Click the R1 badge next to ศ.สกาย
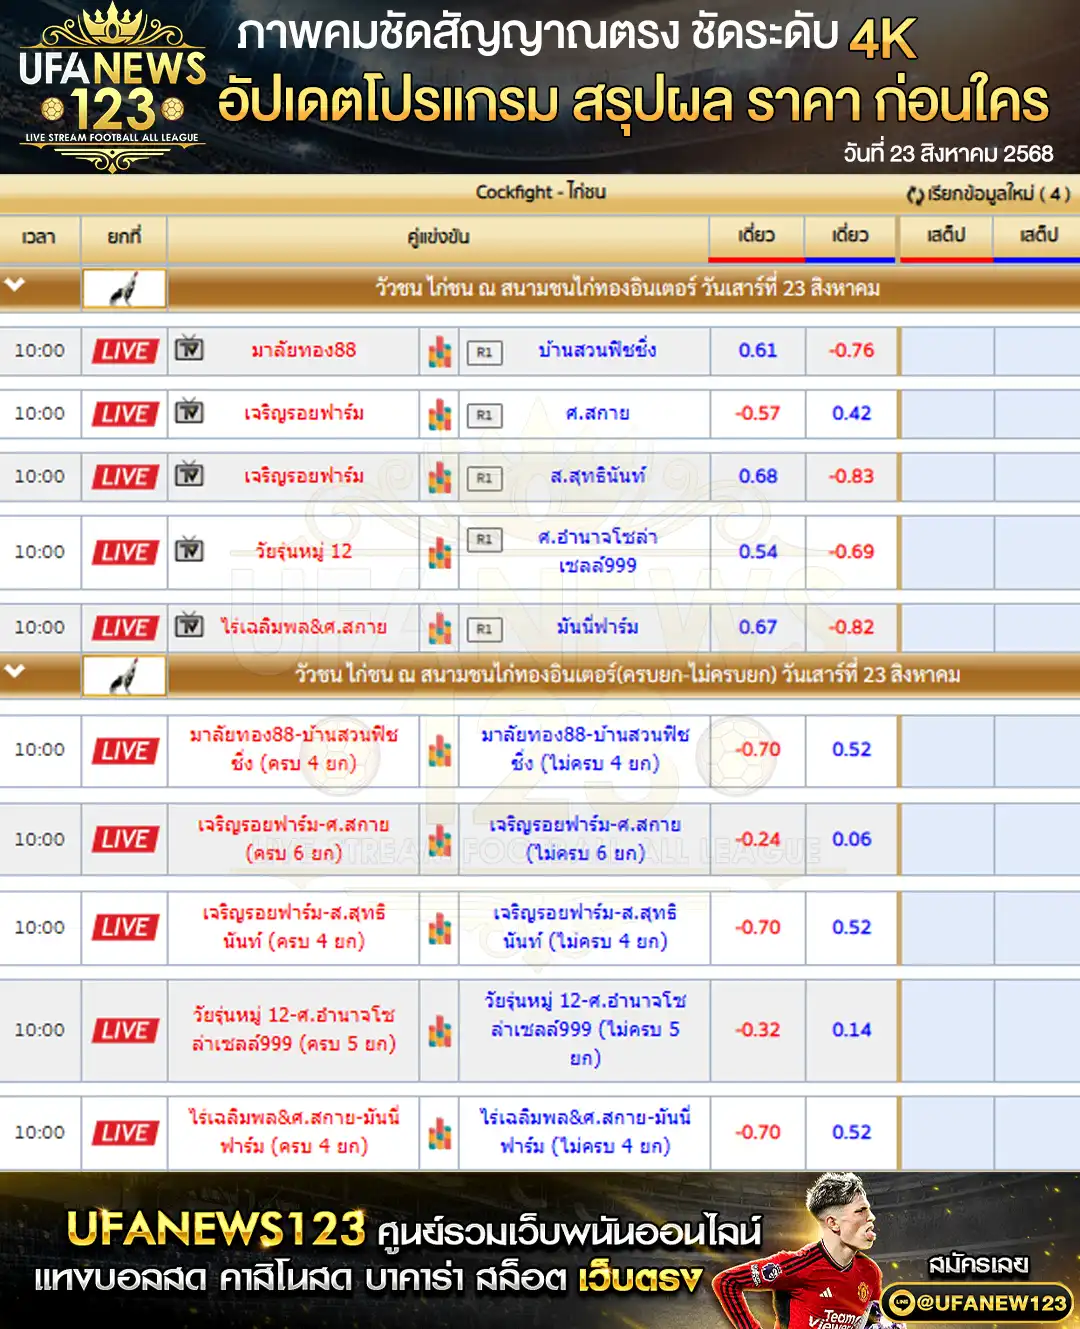 484,415
